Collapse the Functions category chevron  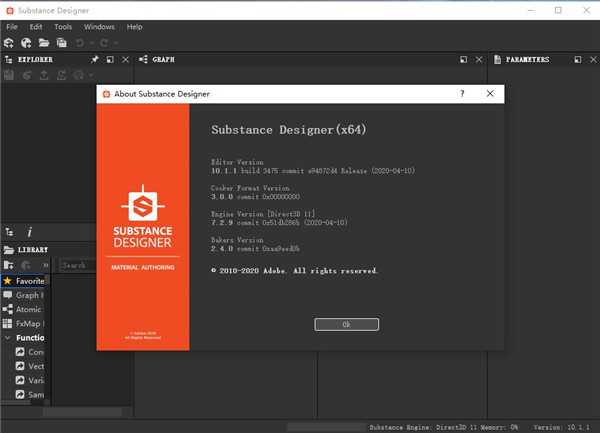point(8,338)
